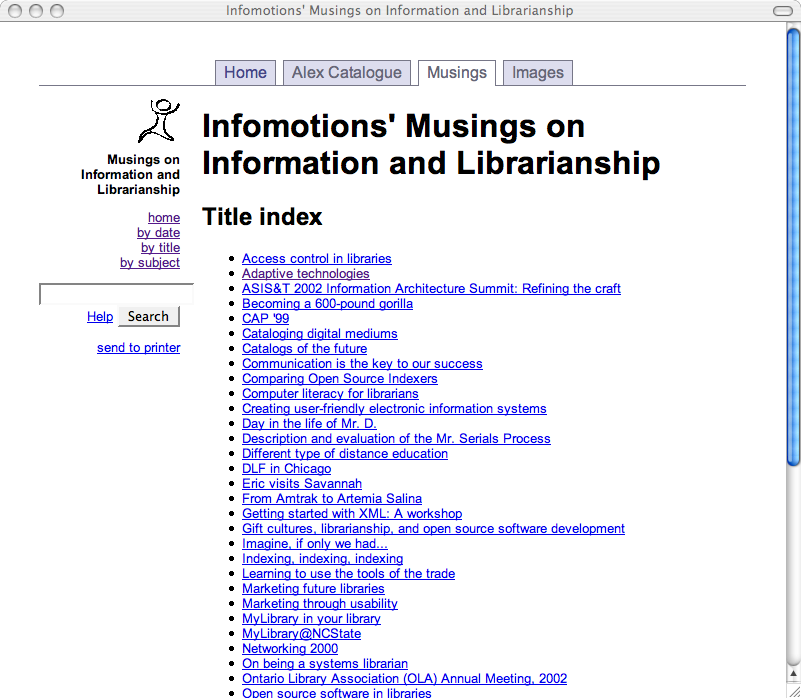Click the window toolbar toggle pill button
The image size is (801, 698).
[779, 11]
